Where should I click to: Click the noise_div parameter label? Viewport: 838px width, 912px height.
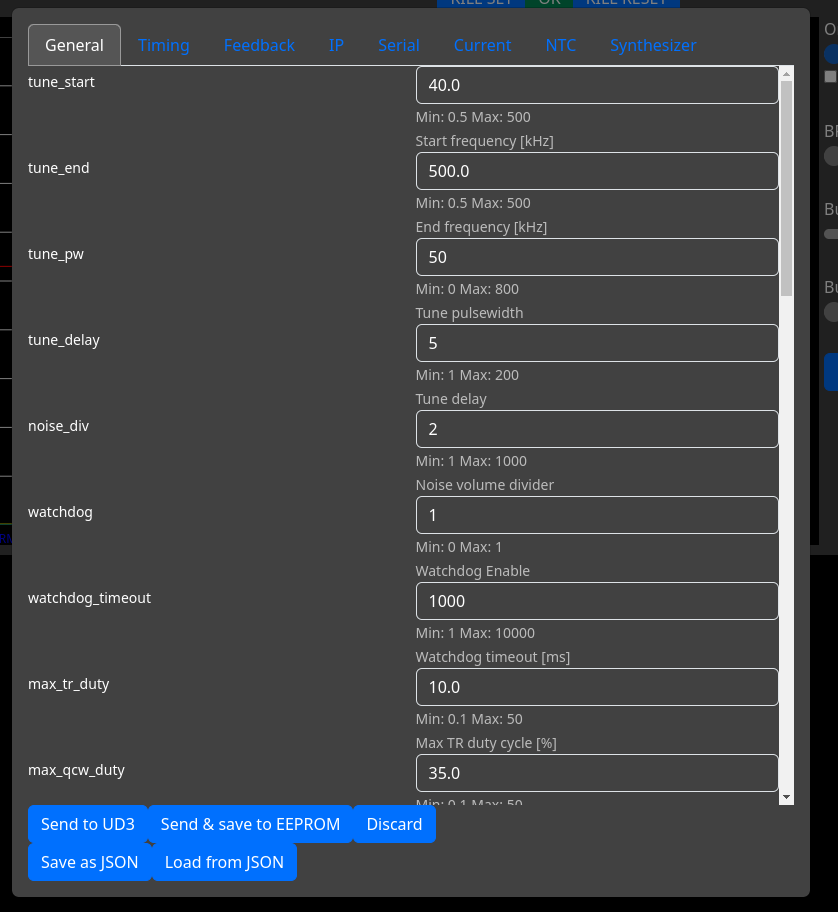[58, 426]
